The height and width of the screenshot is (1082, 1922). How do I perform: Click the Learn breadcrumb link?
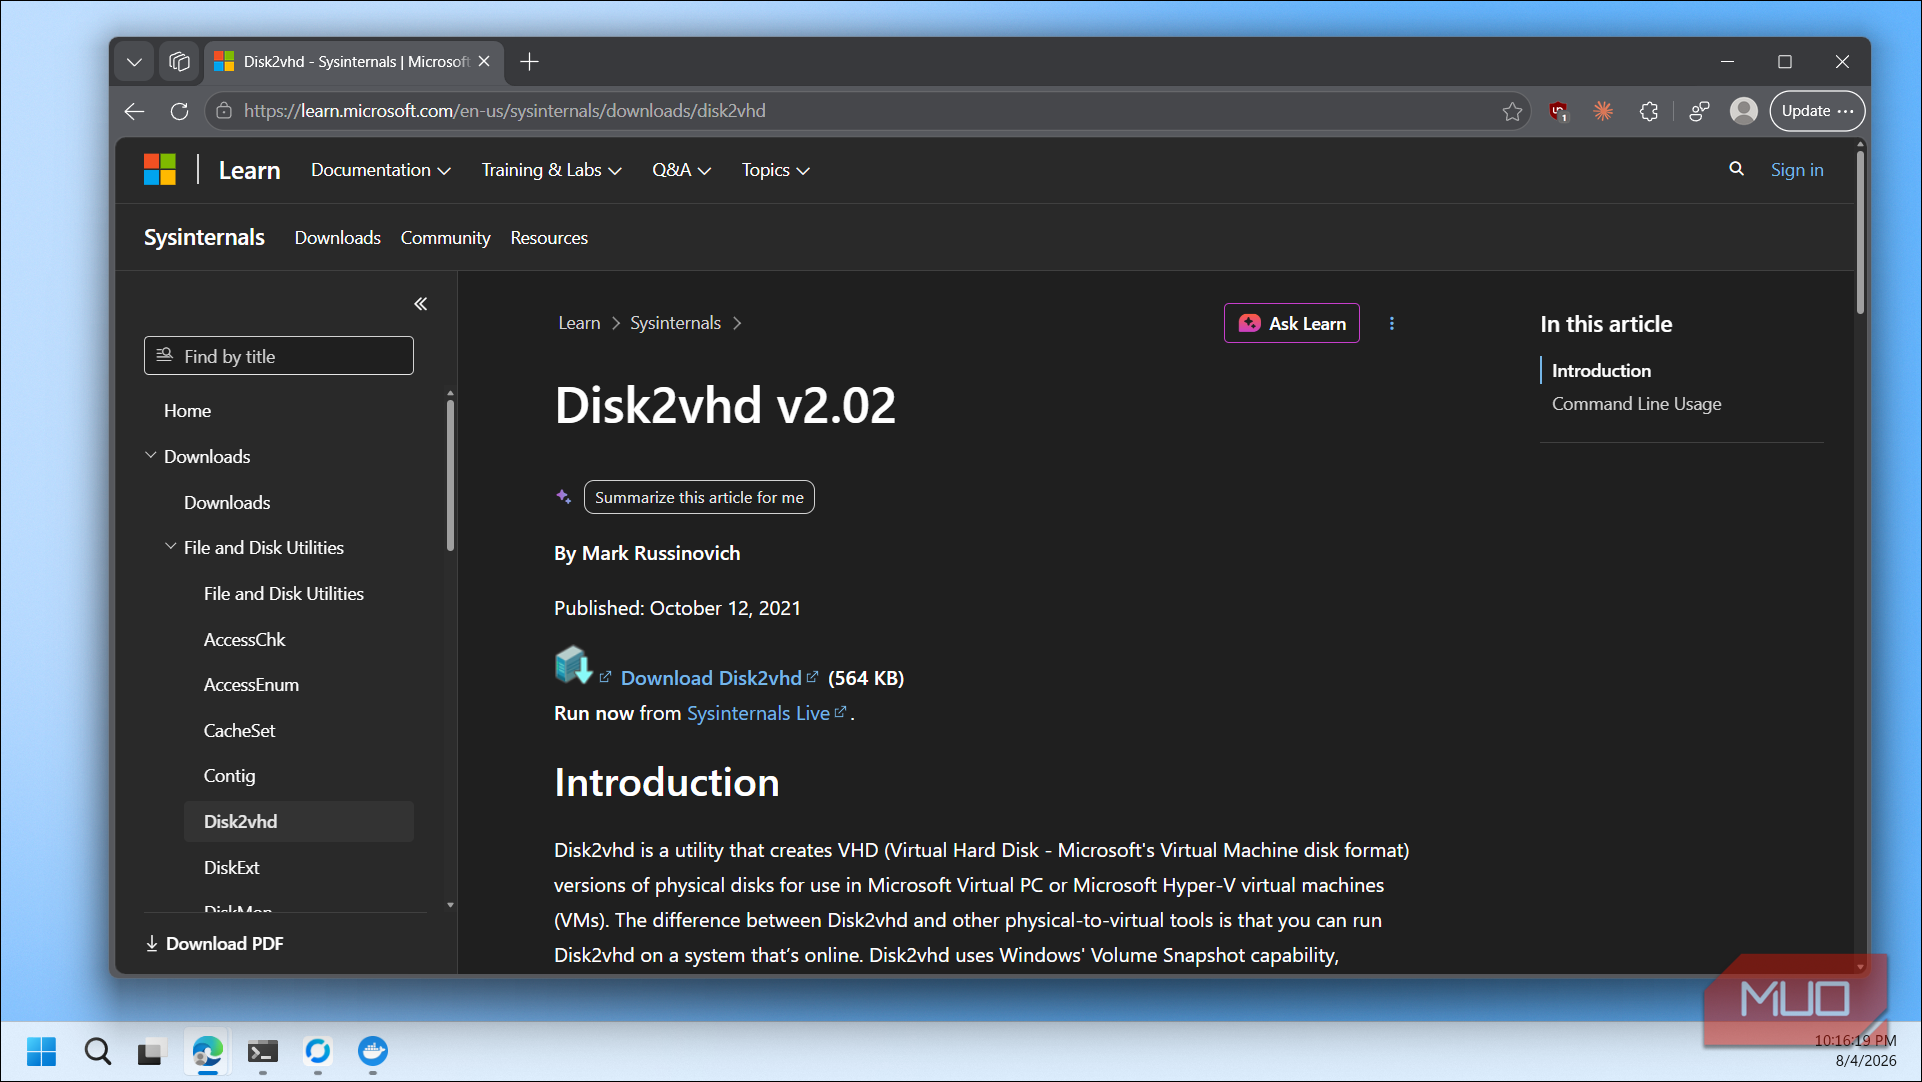pyautogui.click(x=579, y=323)
